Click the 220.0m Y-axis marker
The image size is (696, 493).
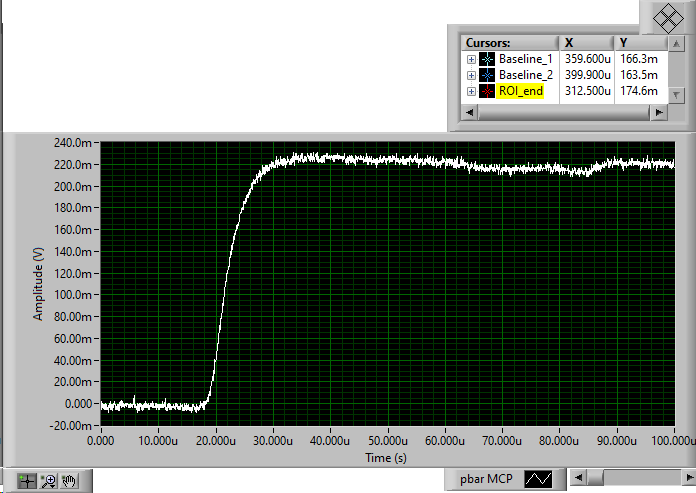coord(72,165)
